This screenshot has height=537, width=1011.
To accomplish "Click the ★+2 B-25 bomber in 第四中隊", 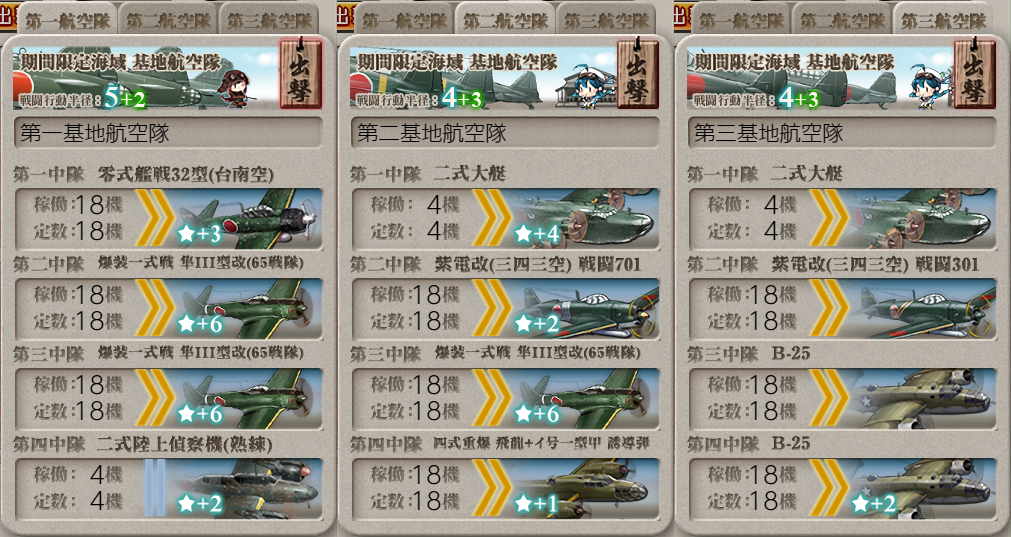I will tap(922, 488).
